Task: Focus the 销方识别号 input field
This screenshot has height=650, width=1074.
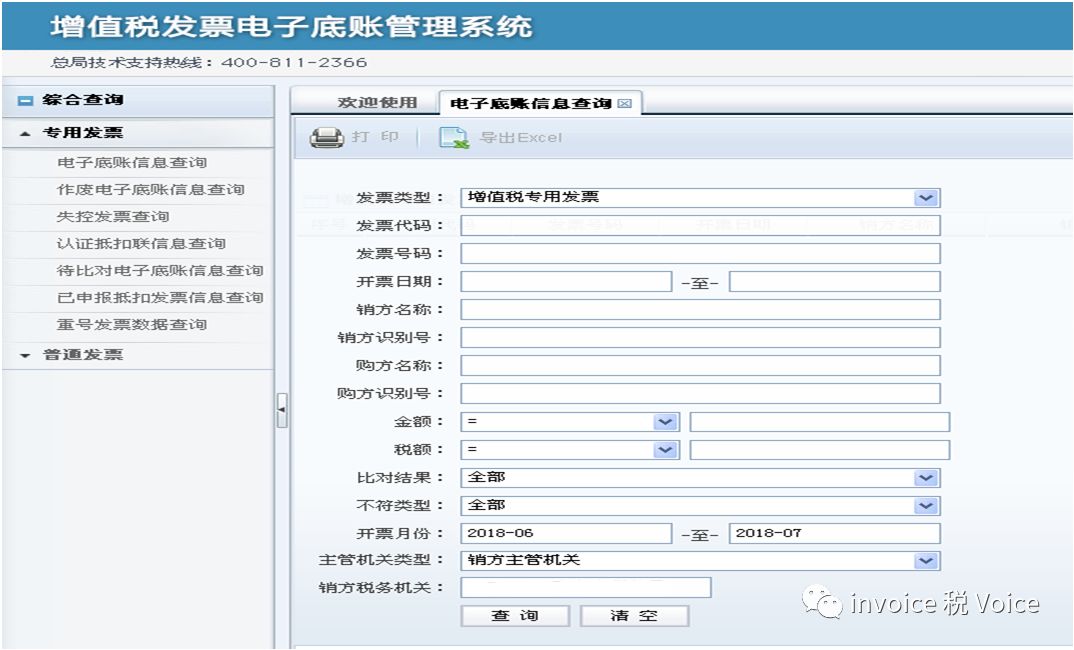Action: click(x=700, y=338)
